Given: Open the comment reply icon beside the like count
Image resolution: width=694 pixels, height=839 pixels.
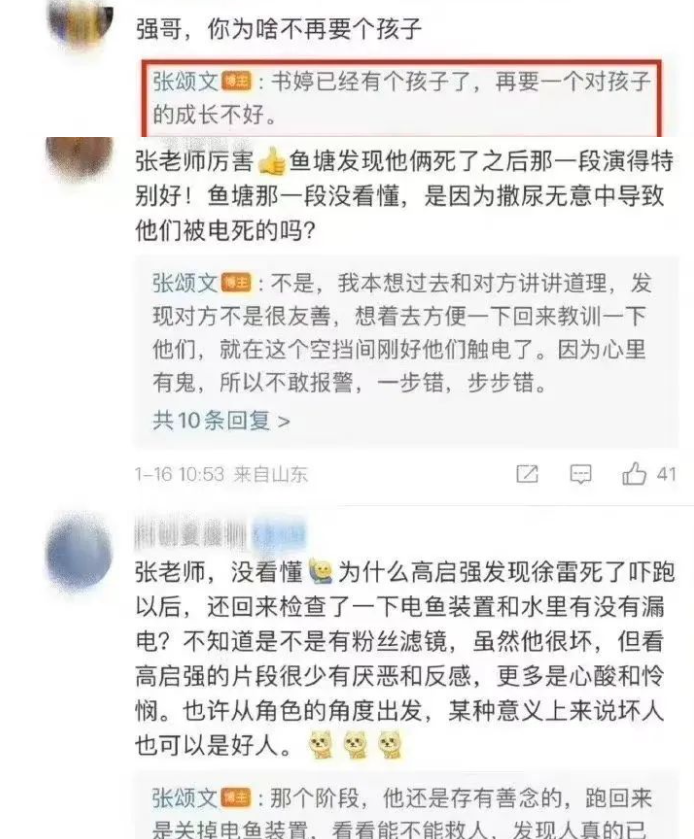Looking at the screenshot, I should point(581,474).
